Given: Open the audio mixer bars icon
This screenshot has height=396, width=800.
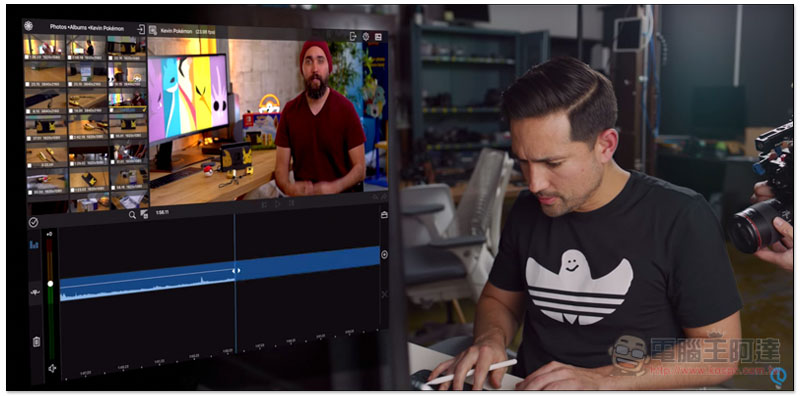Looking at the screenshot, I should pos(34,245).
